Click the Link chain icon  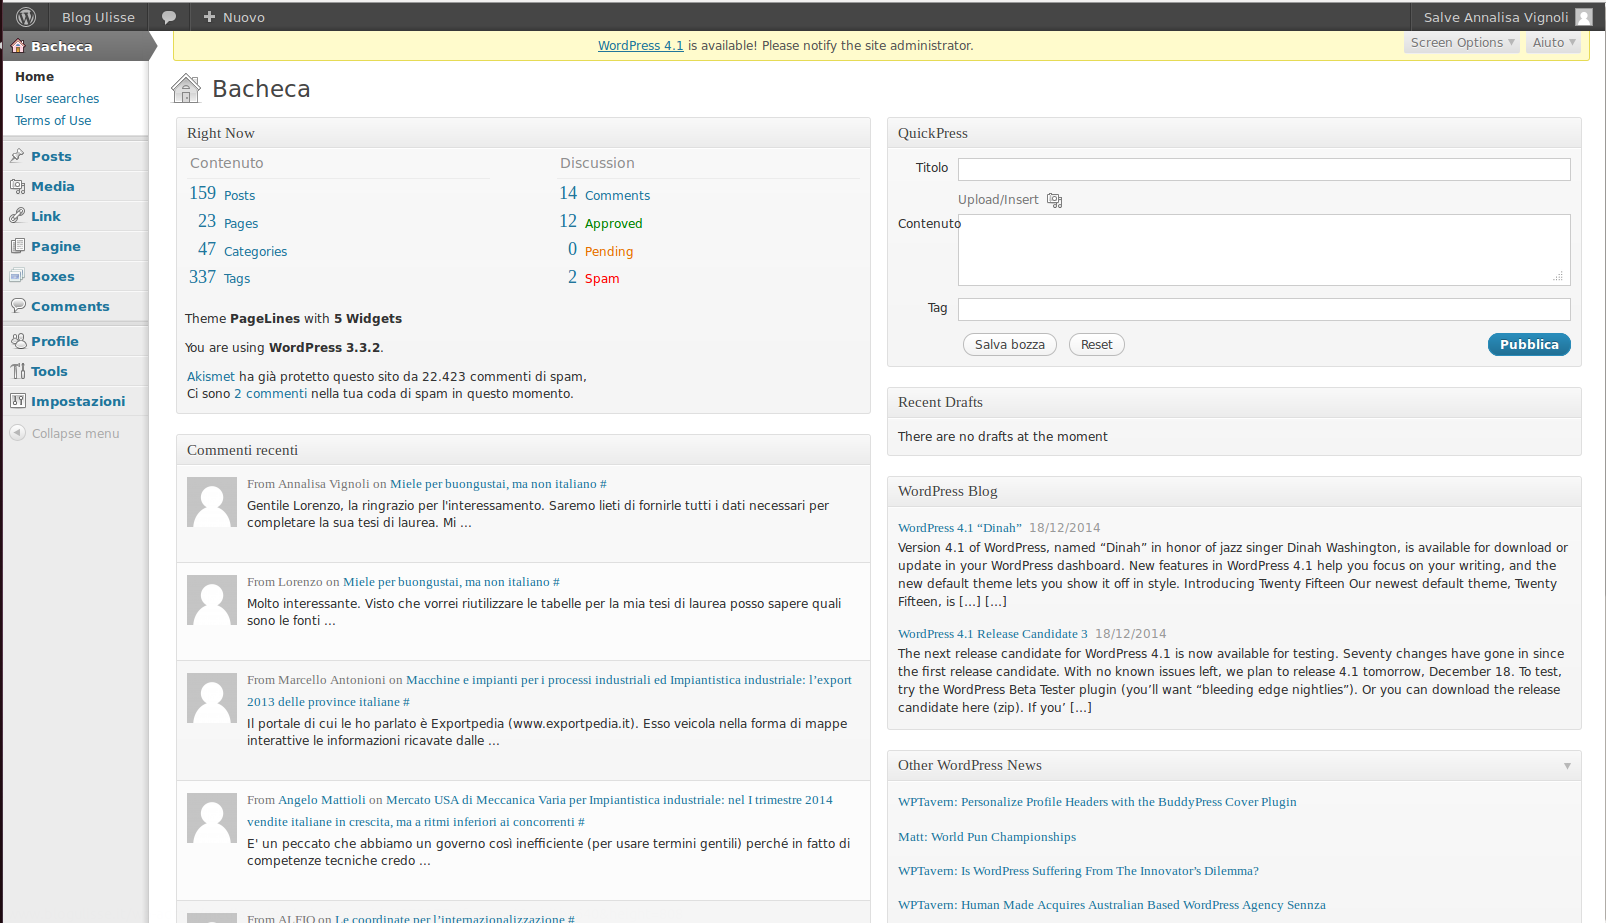click(18, 216)
